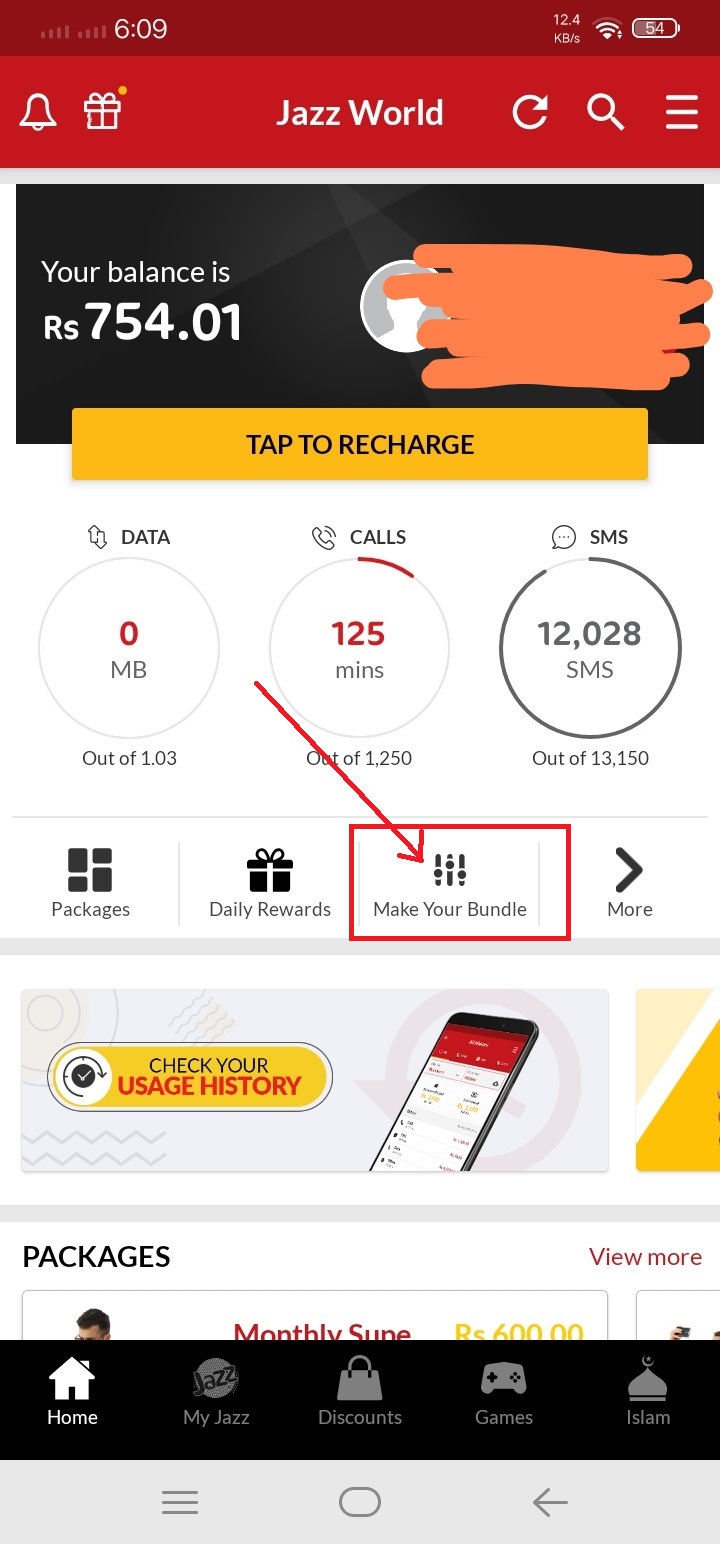Open Daily Rewards gift icon

pyautogui.click(x=270, y=883)
